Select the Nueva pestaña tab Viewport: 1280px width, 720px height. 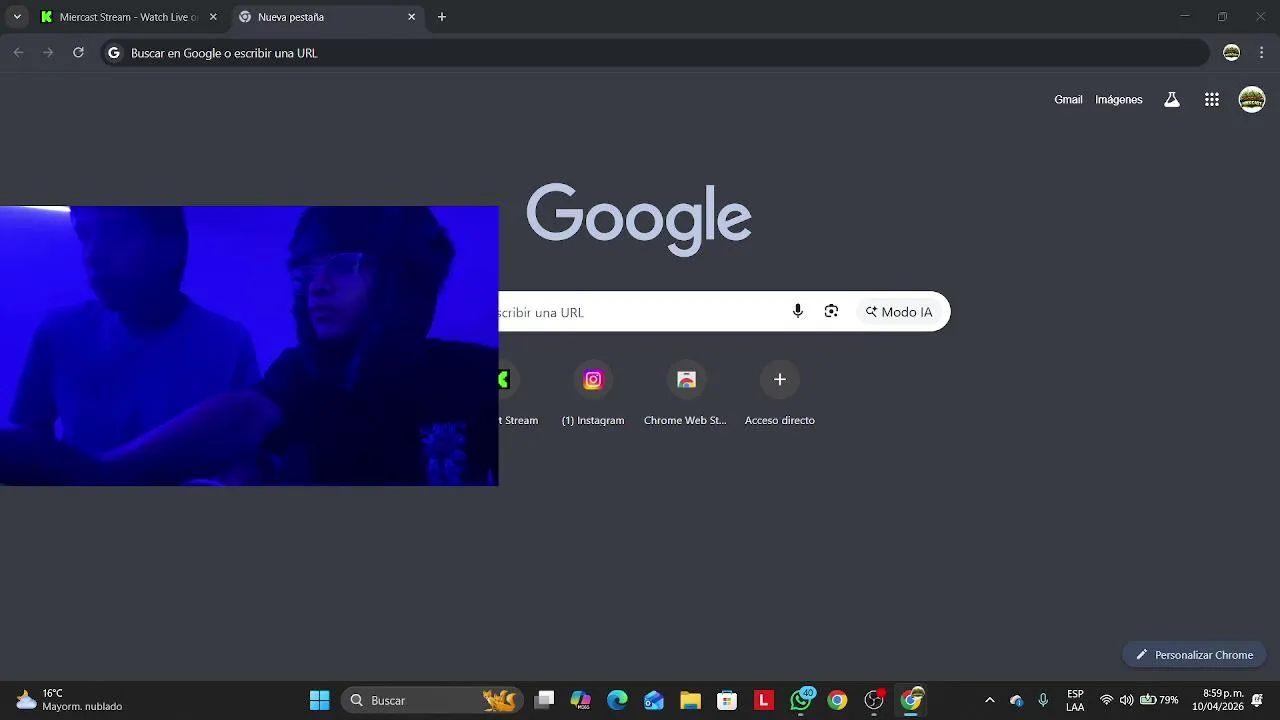coord(327,17)
